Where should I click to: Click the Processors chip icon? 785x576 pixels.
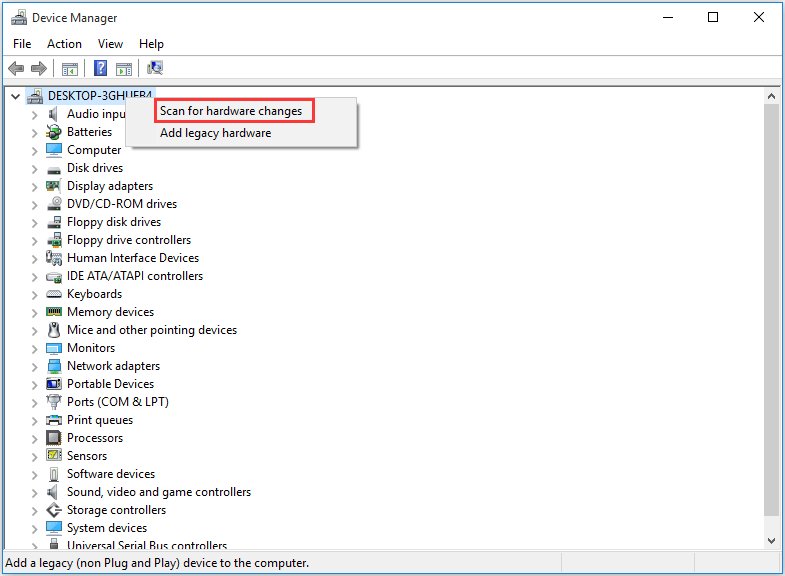54,438
